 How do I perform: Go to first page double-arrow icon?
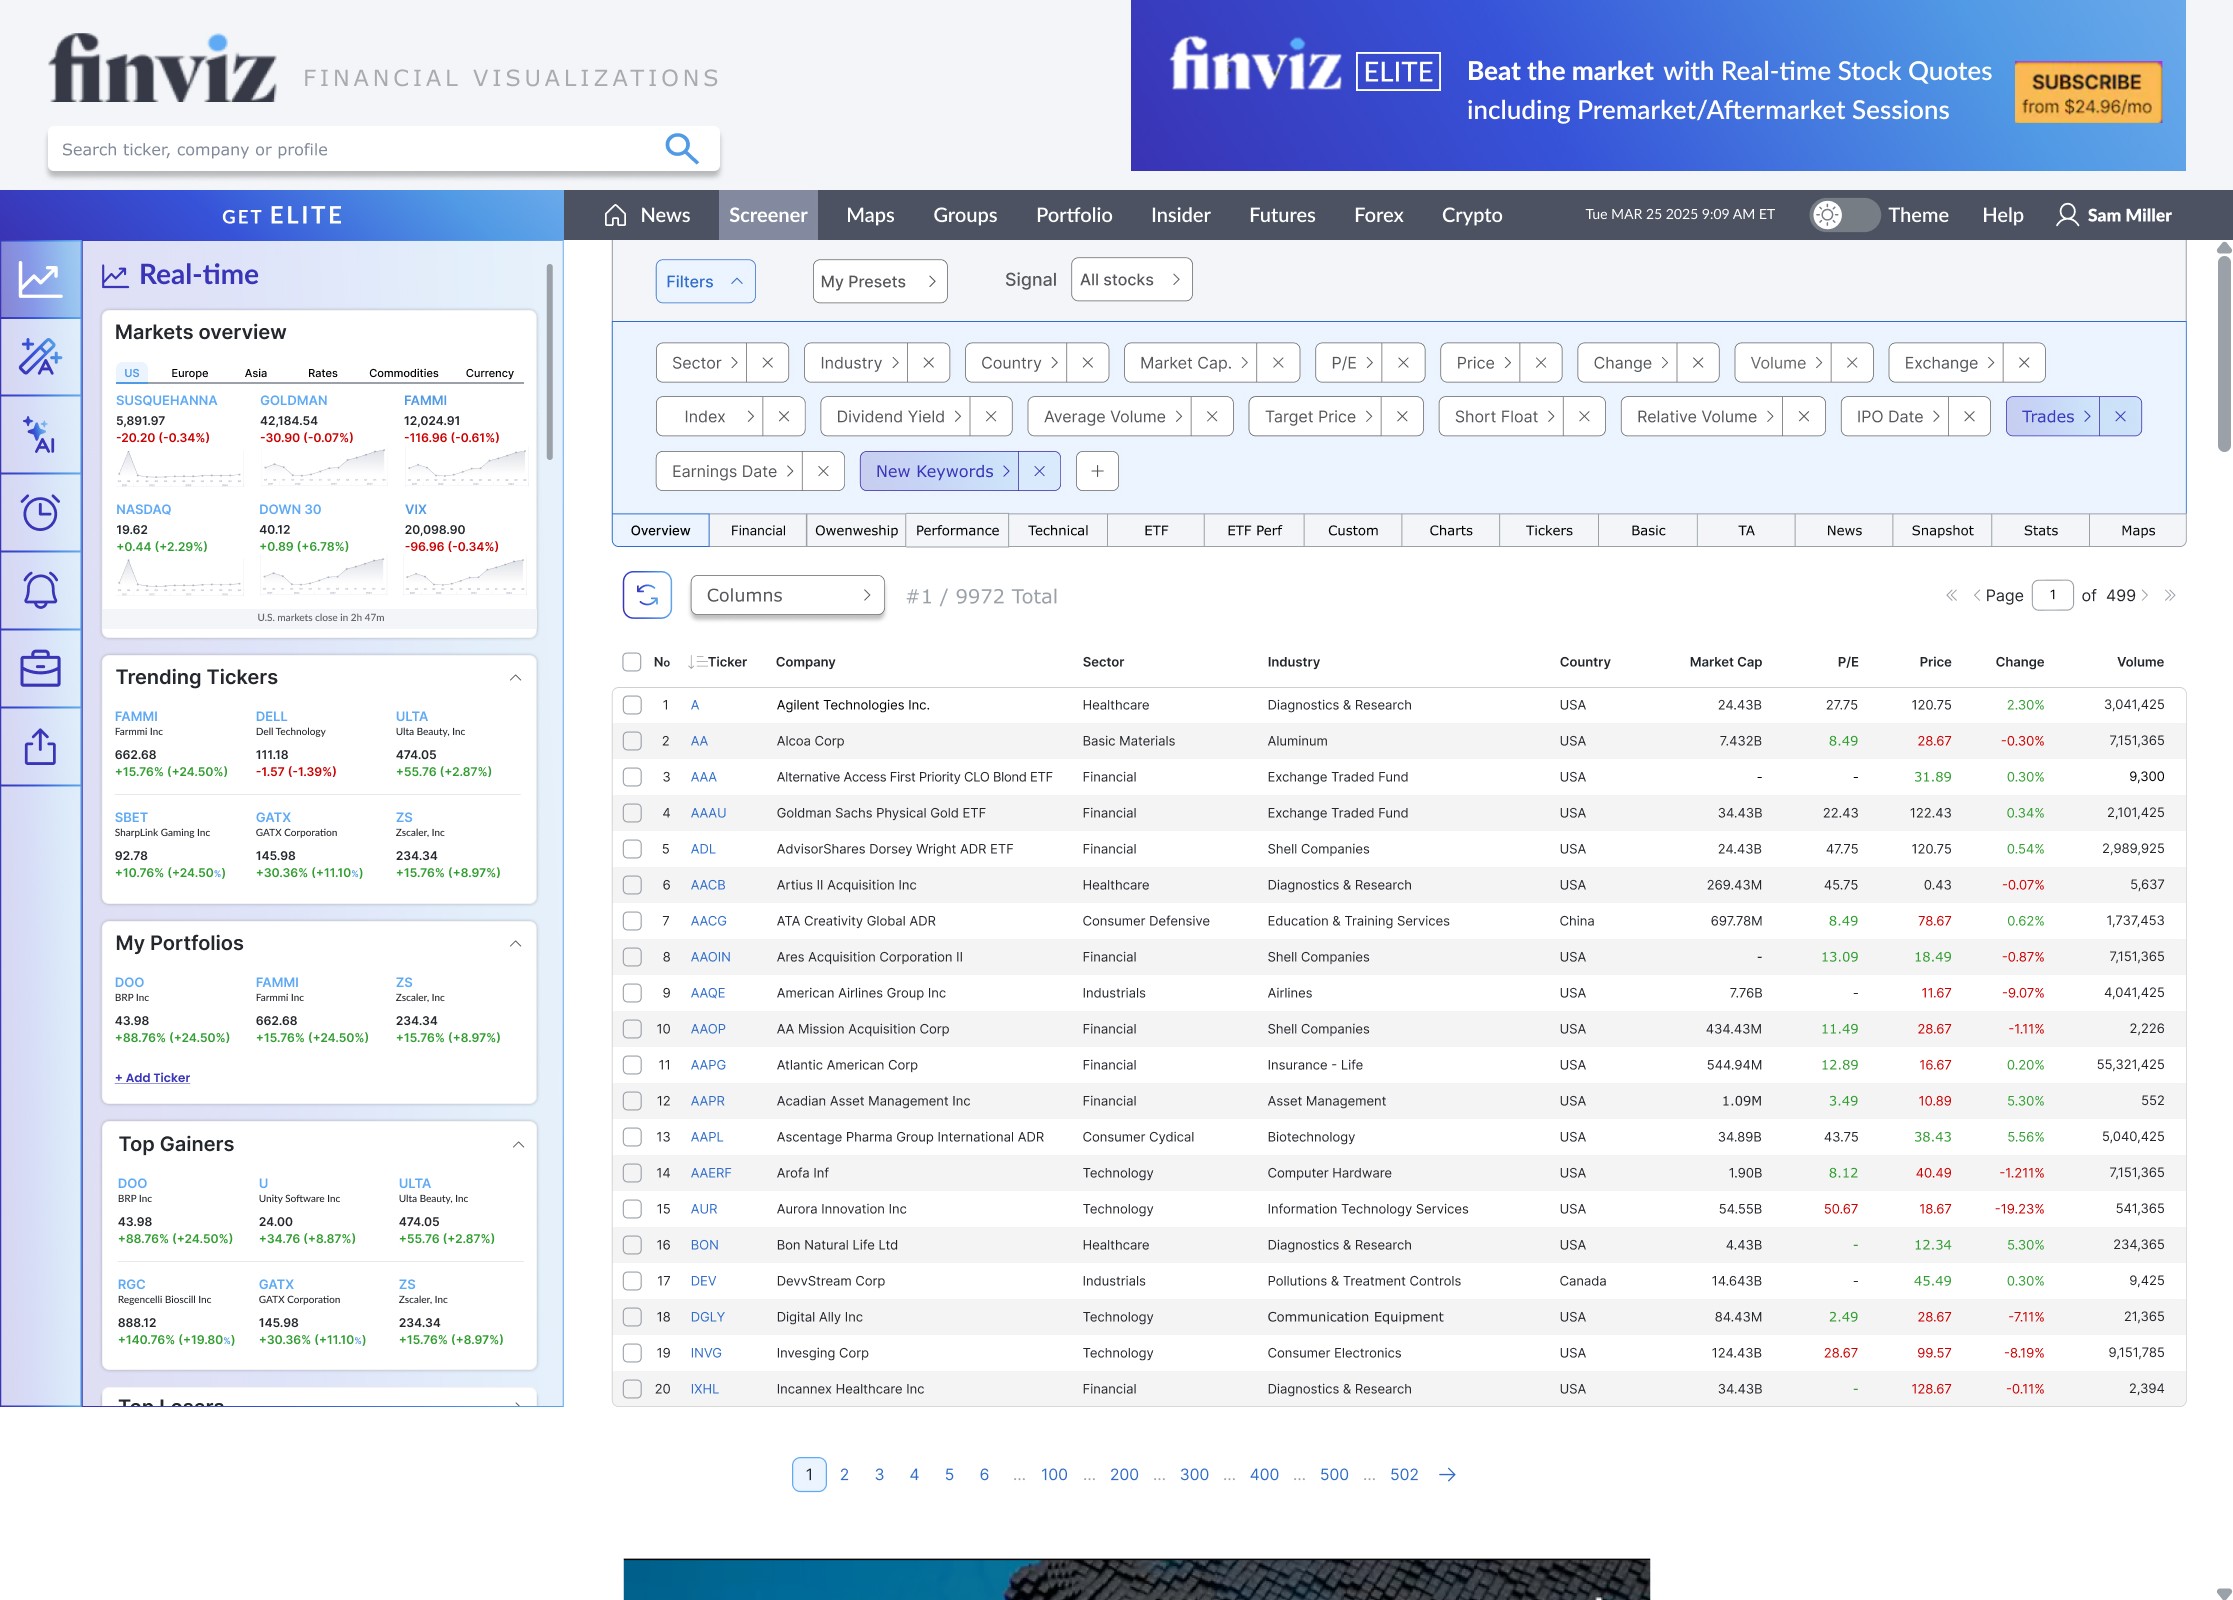tap(1951, 595)
